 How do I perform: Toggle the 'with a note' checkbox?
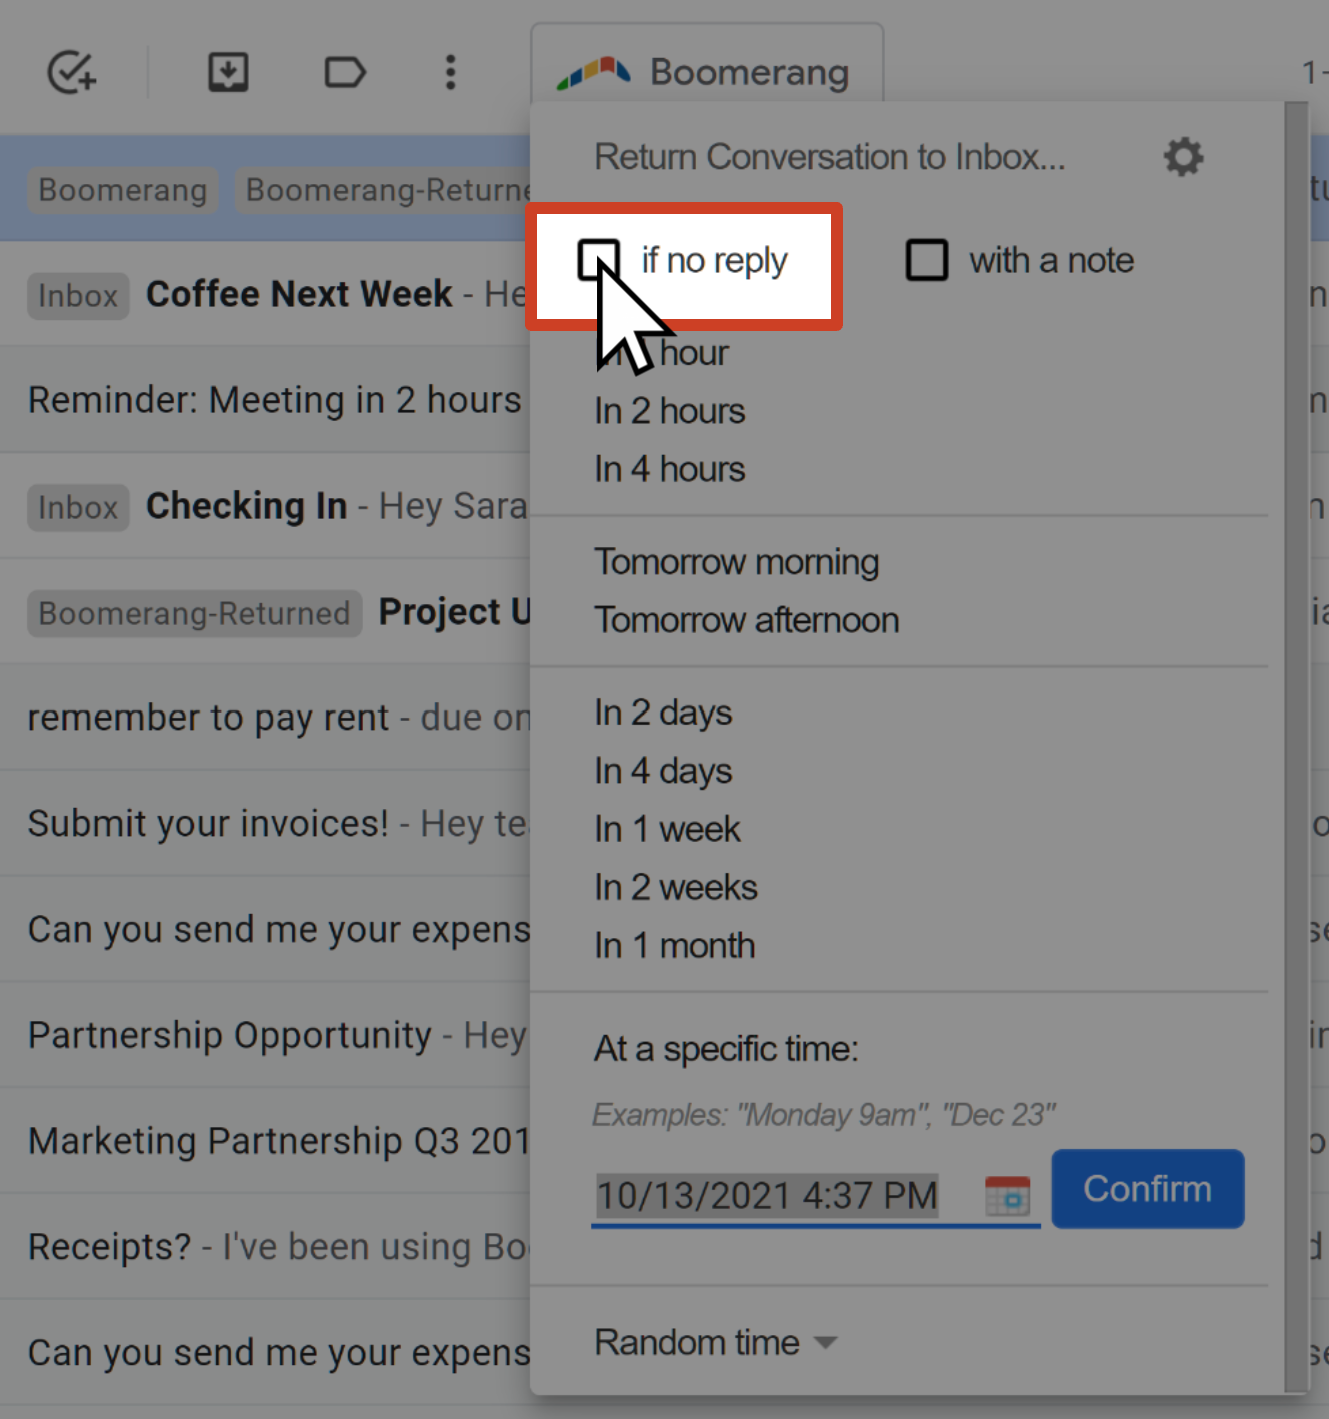point(927,260)
